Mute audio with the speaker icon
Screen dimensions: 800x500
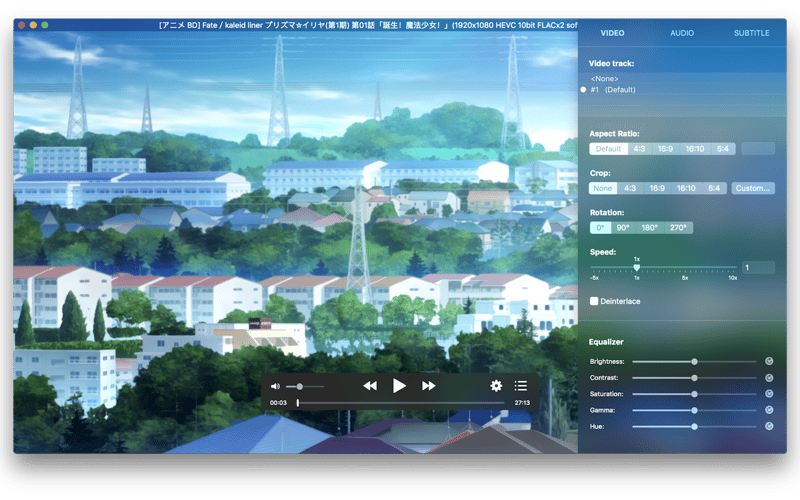coord(275,386)
